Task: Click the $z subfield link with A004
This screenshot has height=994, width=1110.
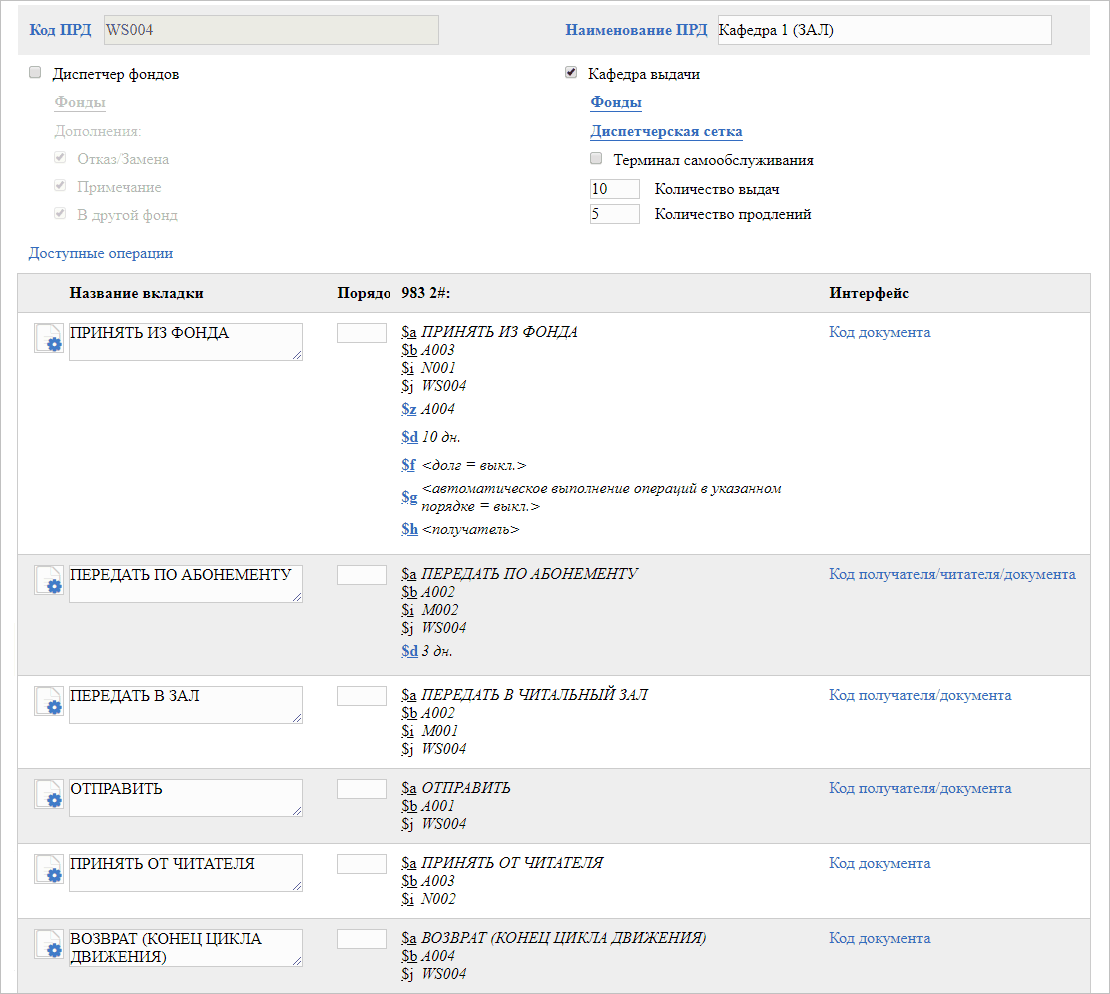Action: pyautogui.click(x=408, y=409)
